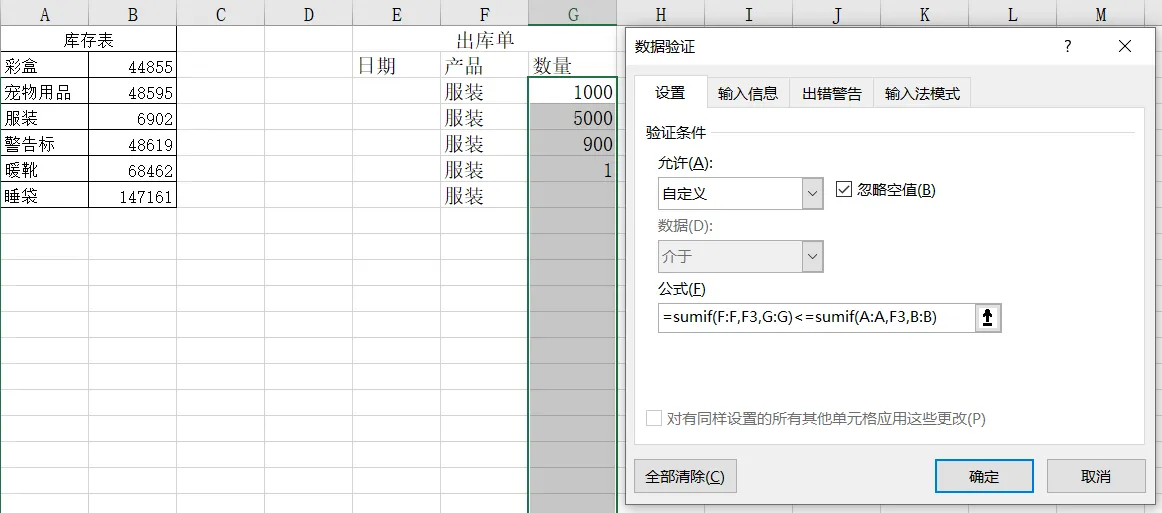Image resolution: width=1162 pixels, height=513 pixels.
Task: Click the help question mark in dialog
Action: coord(1067,47)
